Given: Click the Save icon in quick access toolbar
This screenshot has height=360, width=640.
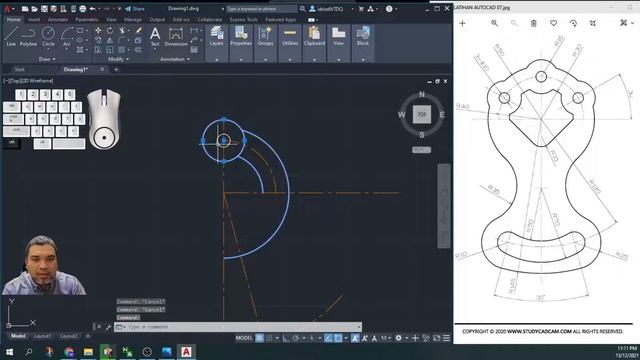Looking at the screenshot, I should (44, 9).
